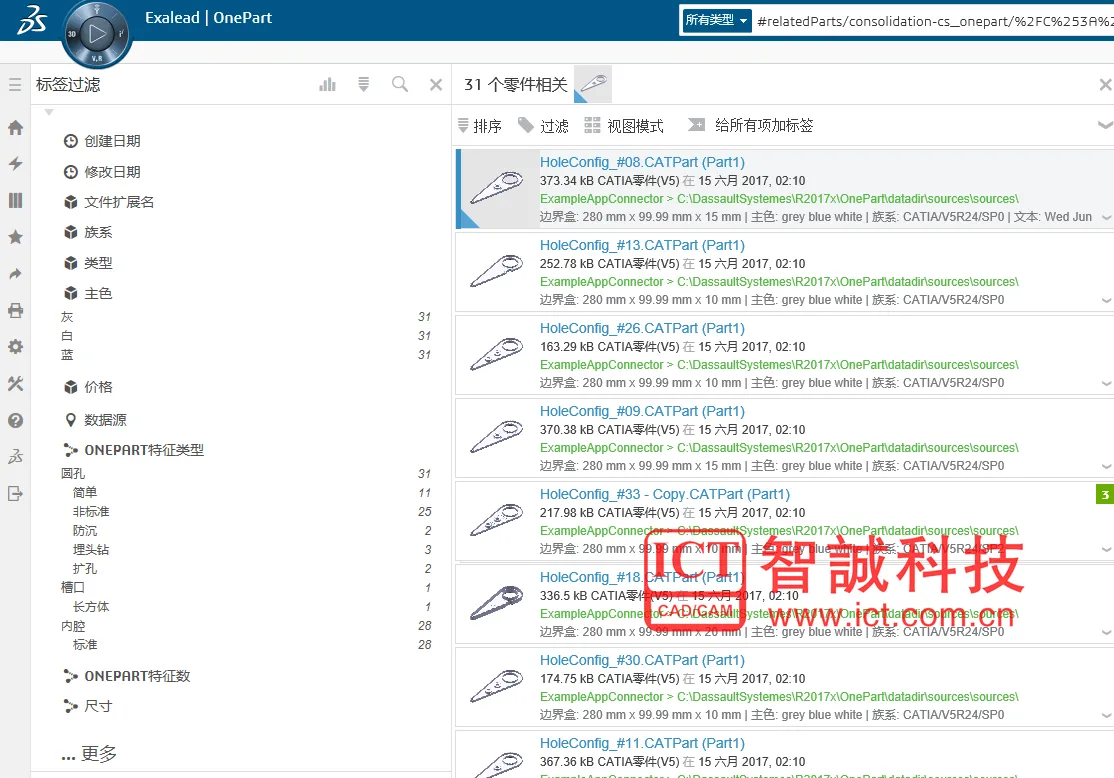The height and width of the screenshot is (778, 1114).
Task: Open the settings gear in the sidebar
Action: pos(15,347)
